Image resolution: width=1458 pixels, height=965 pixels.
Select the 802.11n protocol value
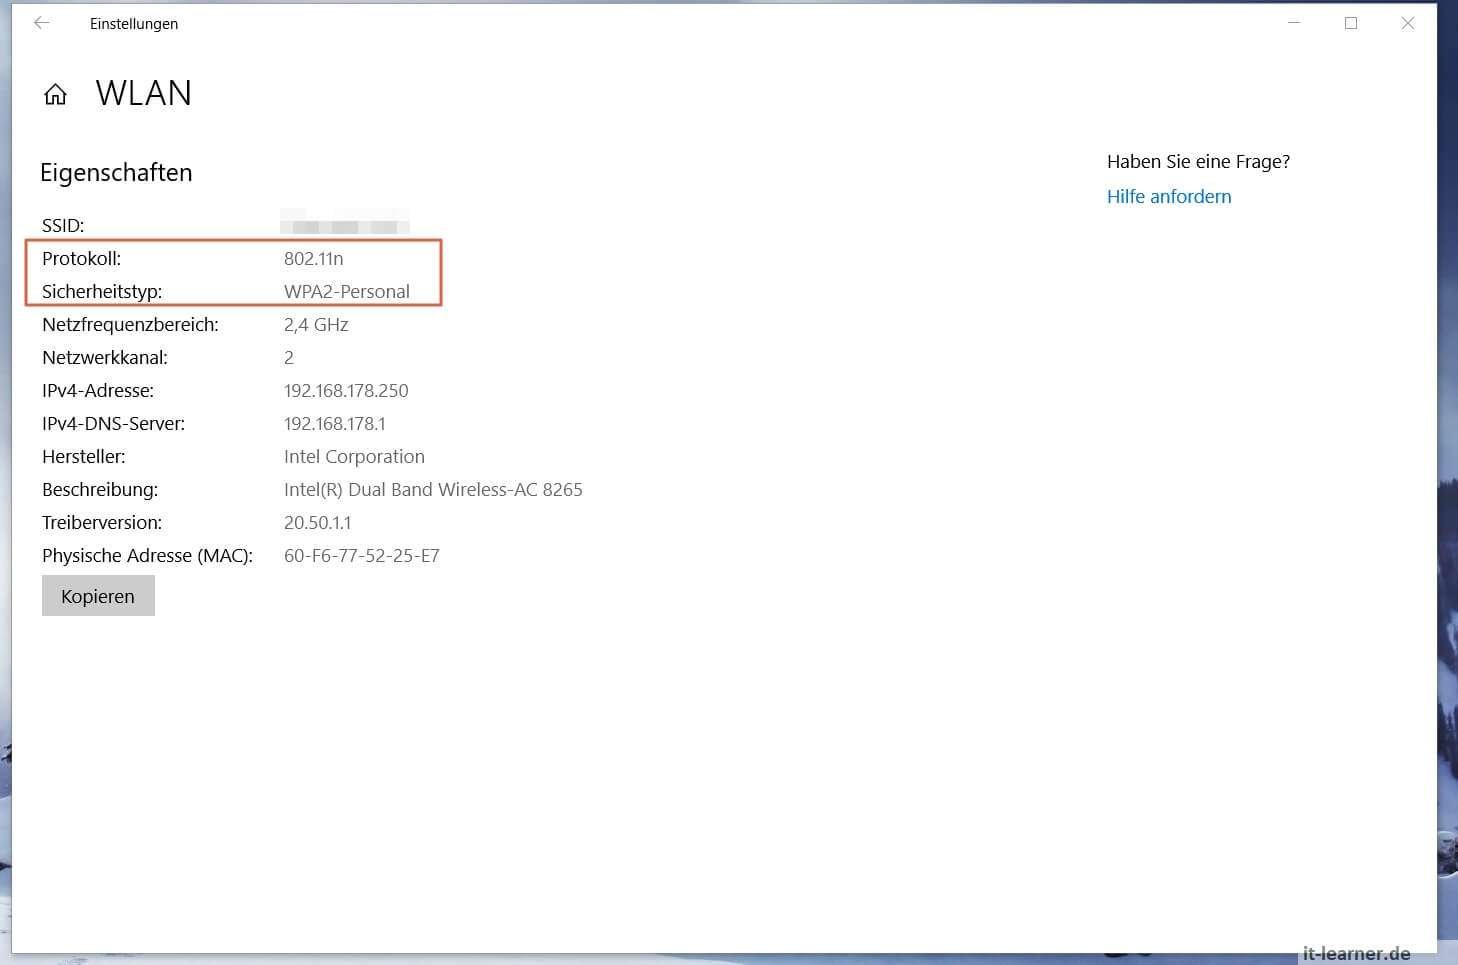(313, 259)
